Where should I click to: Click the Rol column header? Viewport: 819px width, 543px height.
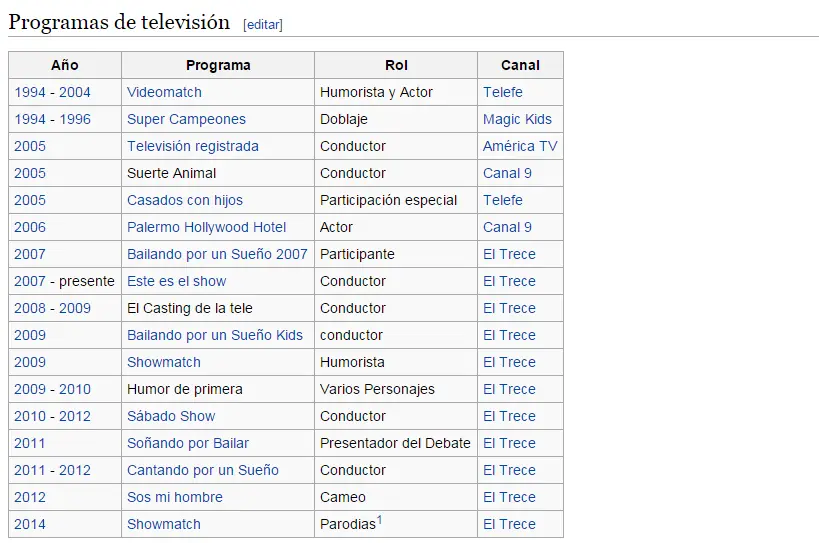pos(396,65)
